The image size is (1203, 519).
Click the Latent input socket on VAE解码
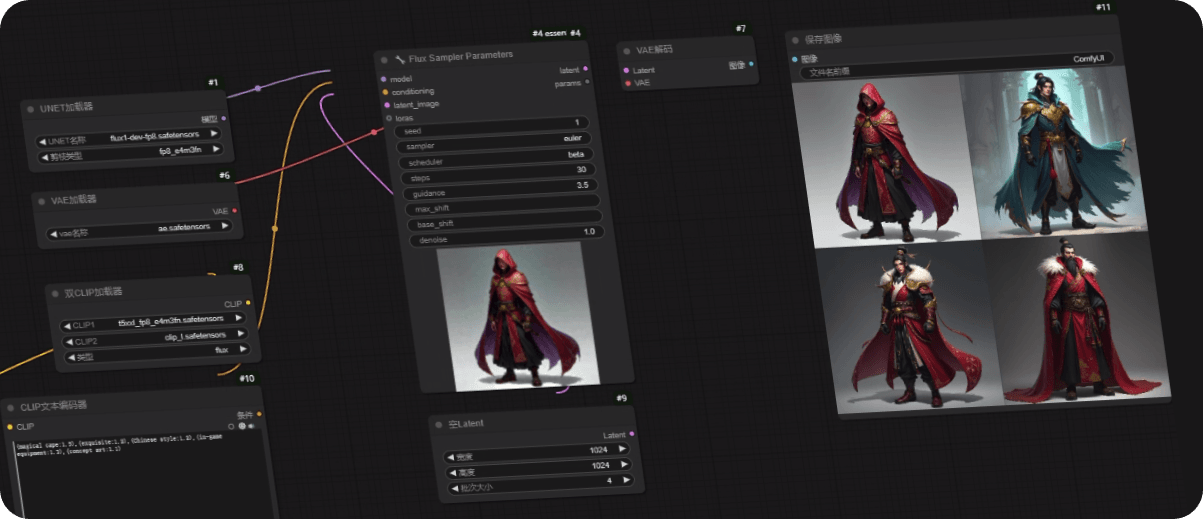626,70
